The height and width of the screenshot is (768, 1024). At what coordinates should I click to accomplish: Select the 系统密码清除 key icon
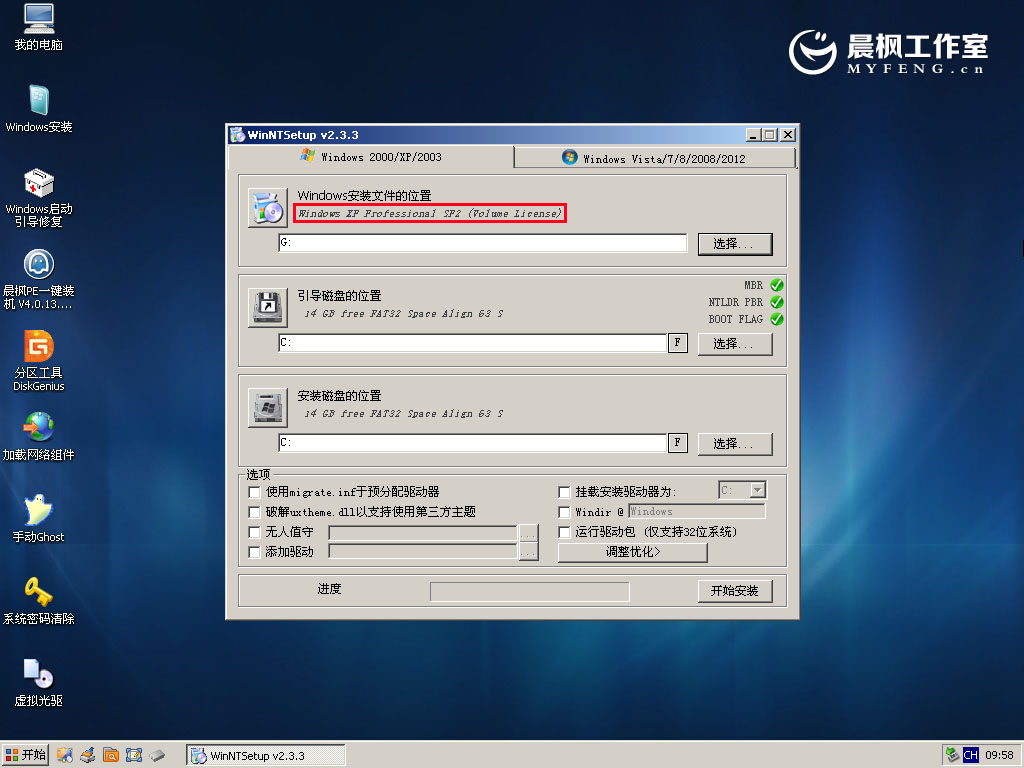[x=39, y=601]
